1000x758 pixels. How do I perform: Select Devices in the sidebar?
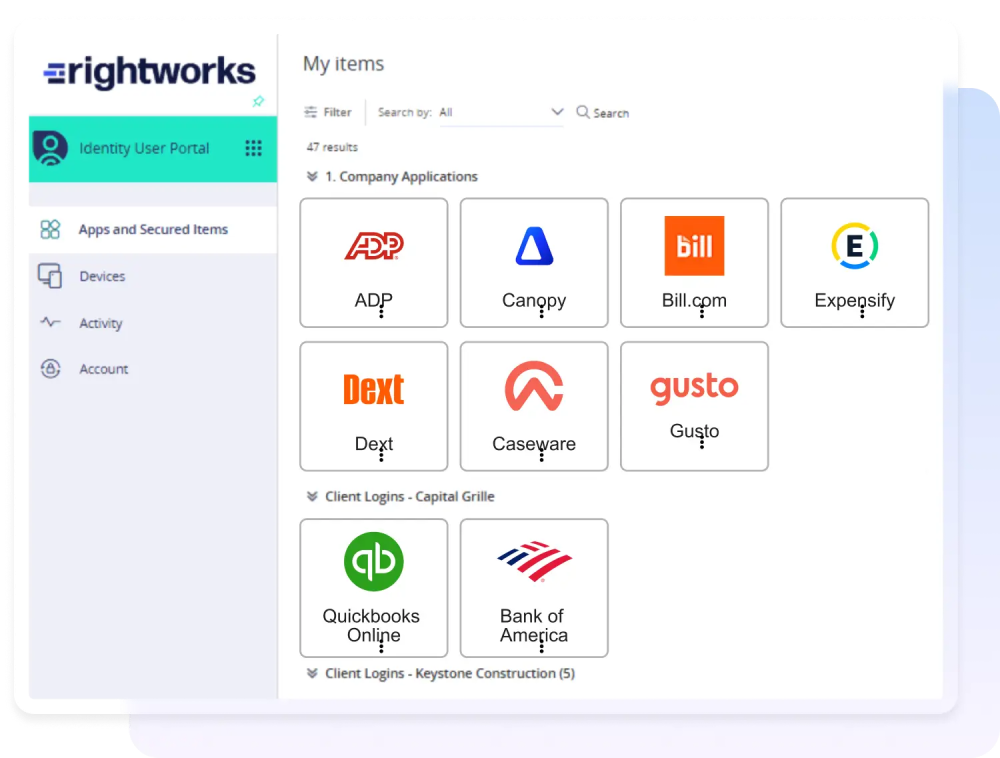(103, 276)
